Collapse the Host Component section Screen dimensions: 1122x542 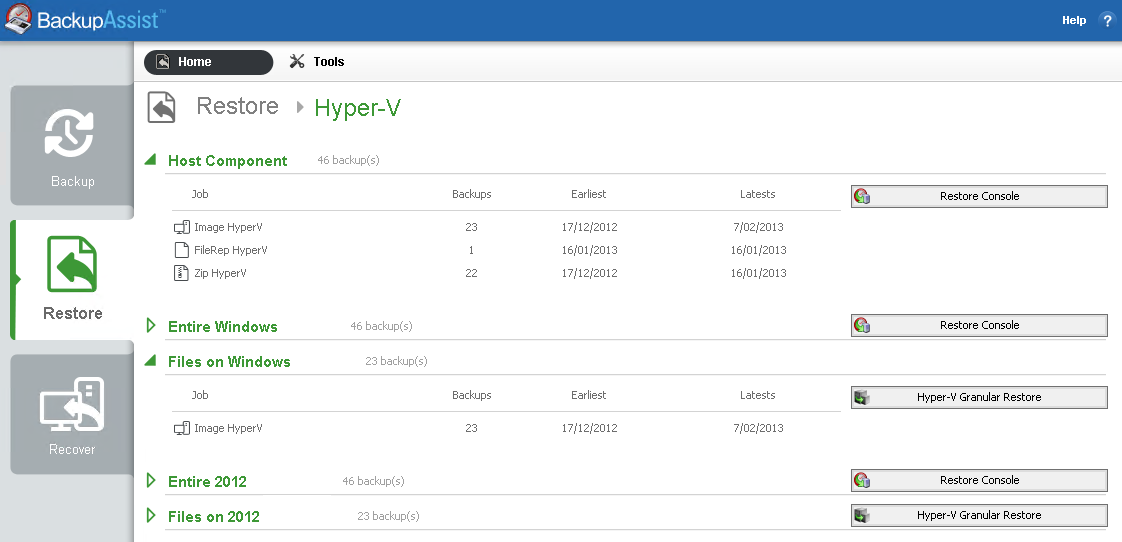point(150,160)
